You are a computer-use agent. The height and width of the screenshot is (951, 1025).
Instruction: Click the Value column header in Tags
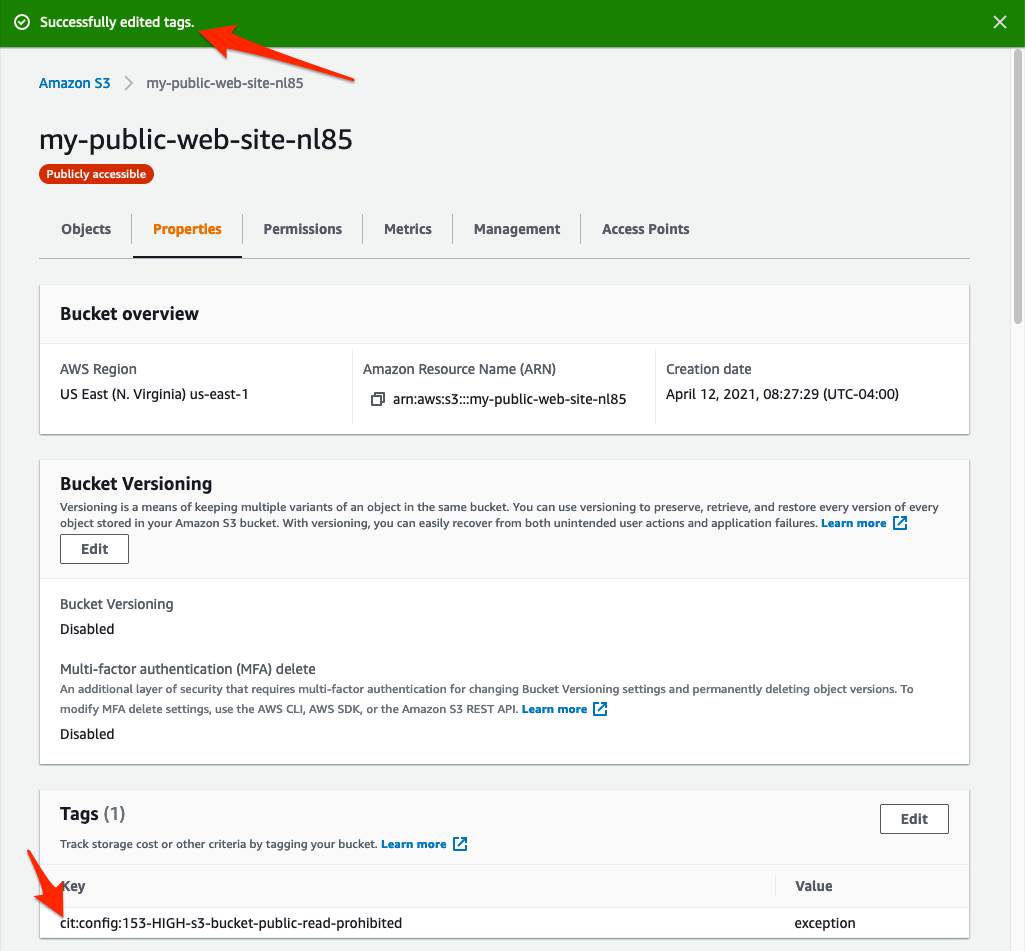coord(814,886)
